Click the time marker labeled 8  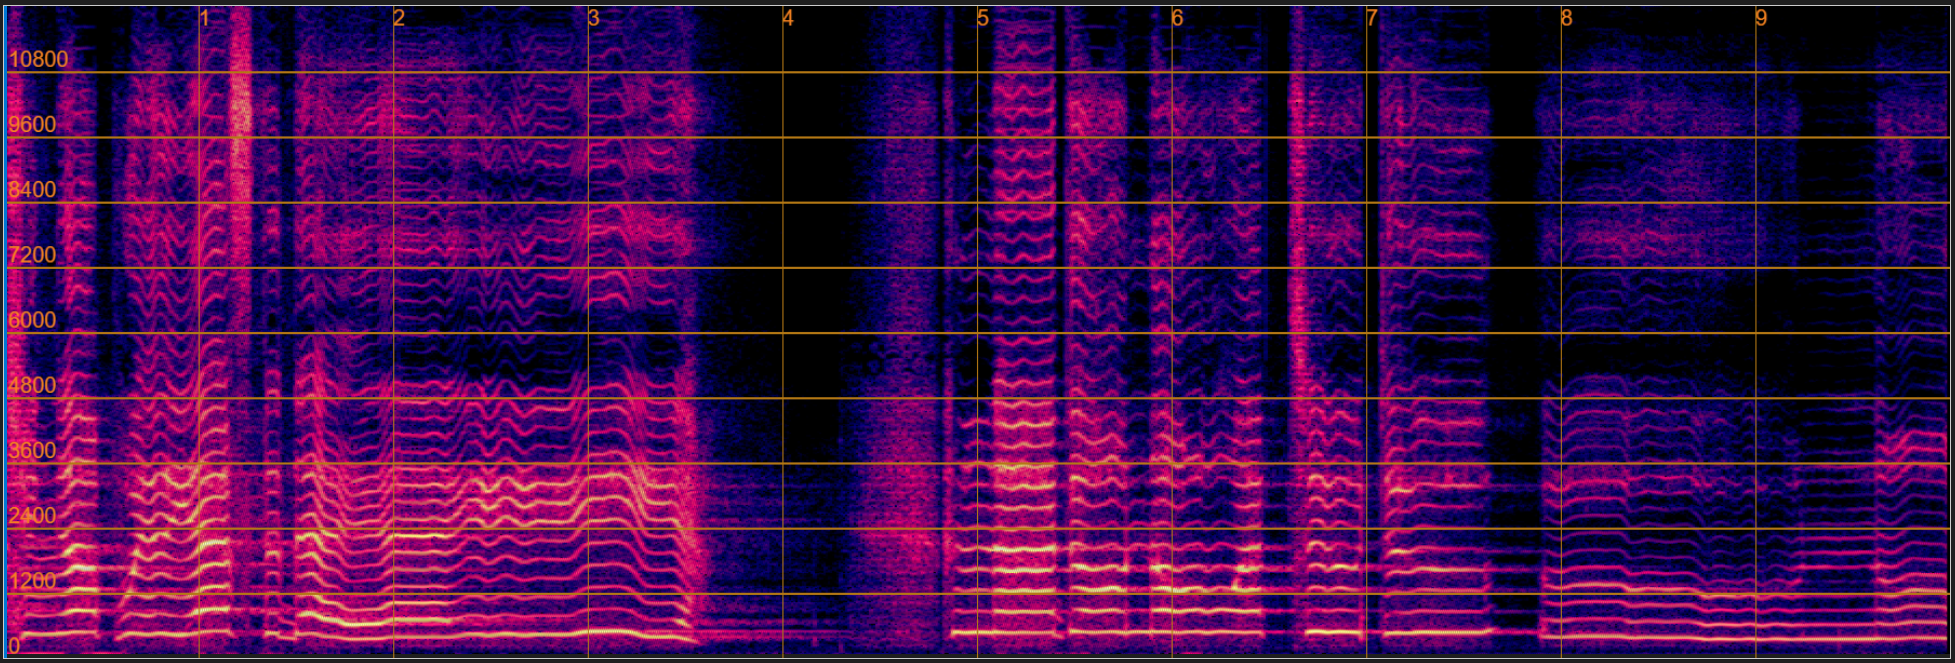point(1566,19)
